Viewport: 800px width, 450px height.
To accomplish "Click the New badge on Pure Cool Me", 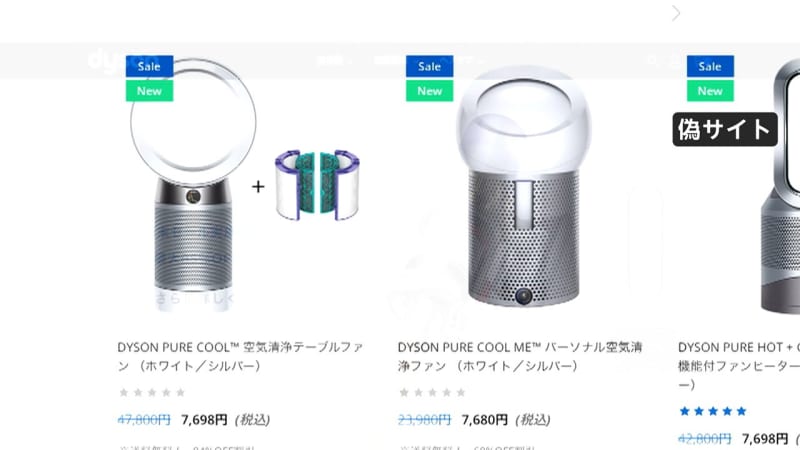I will pyautogui.click(x=430, y=91).
